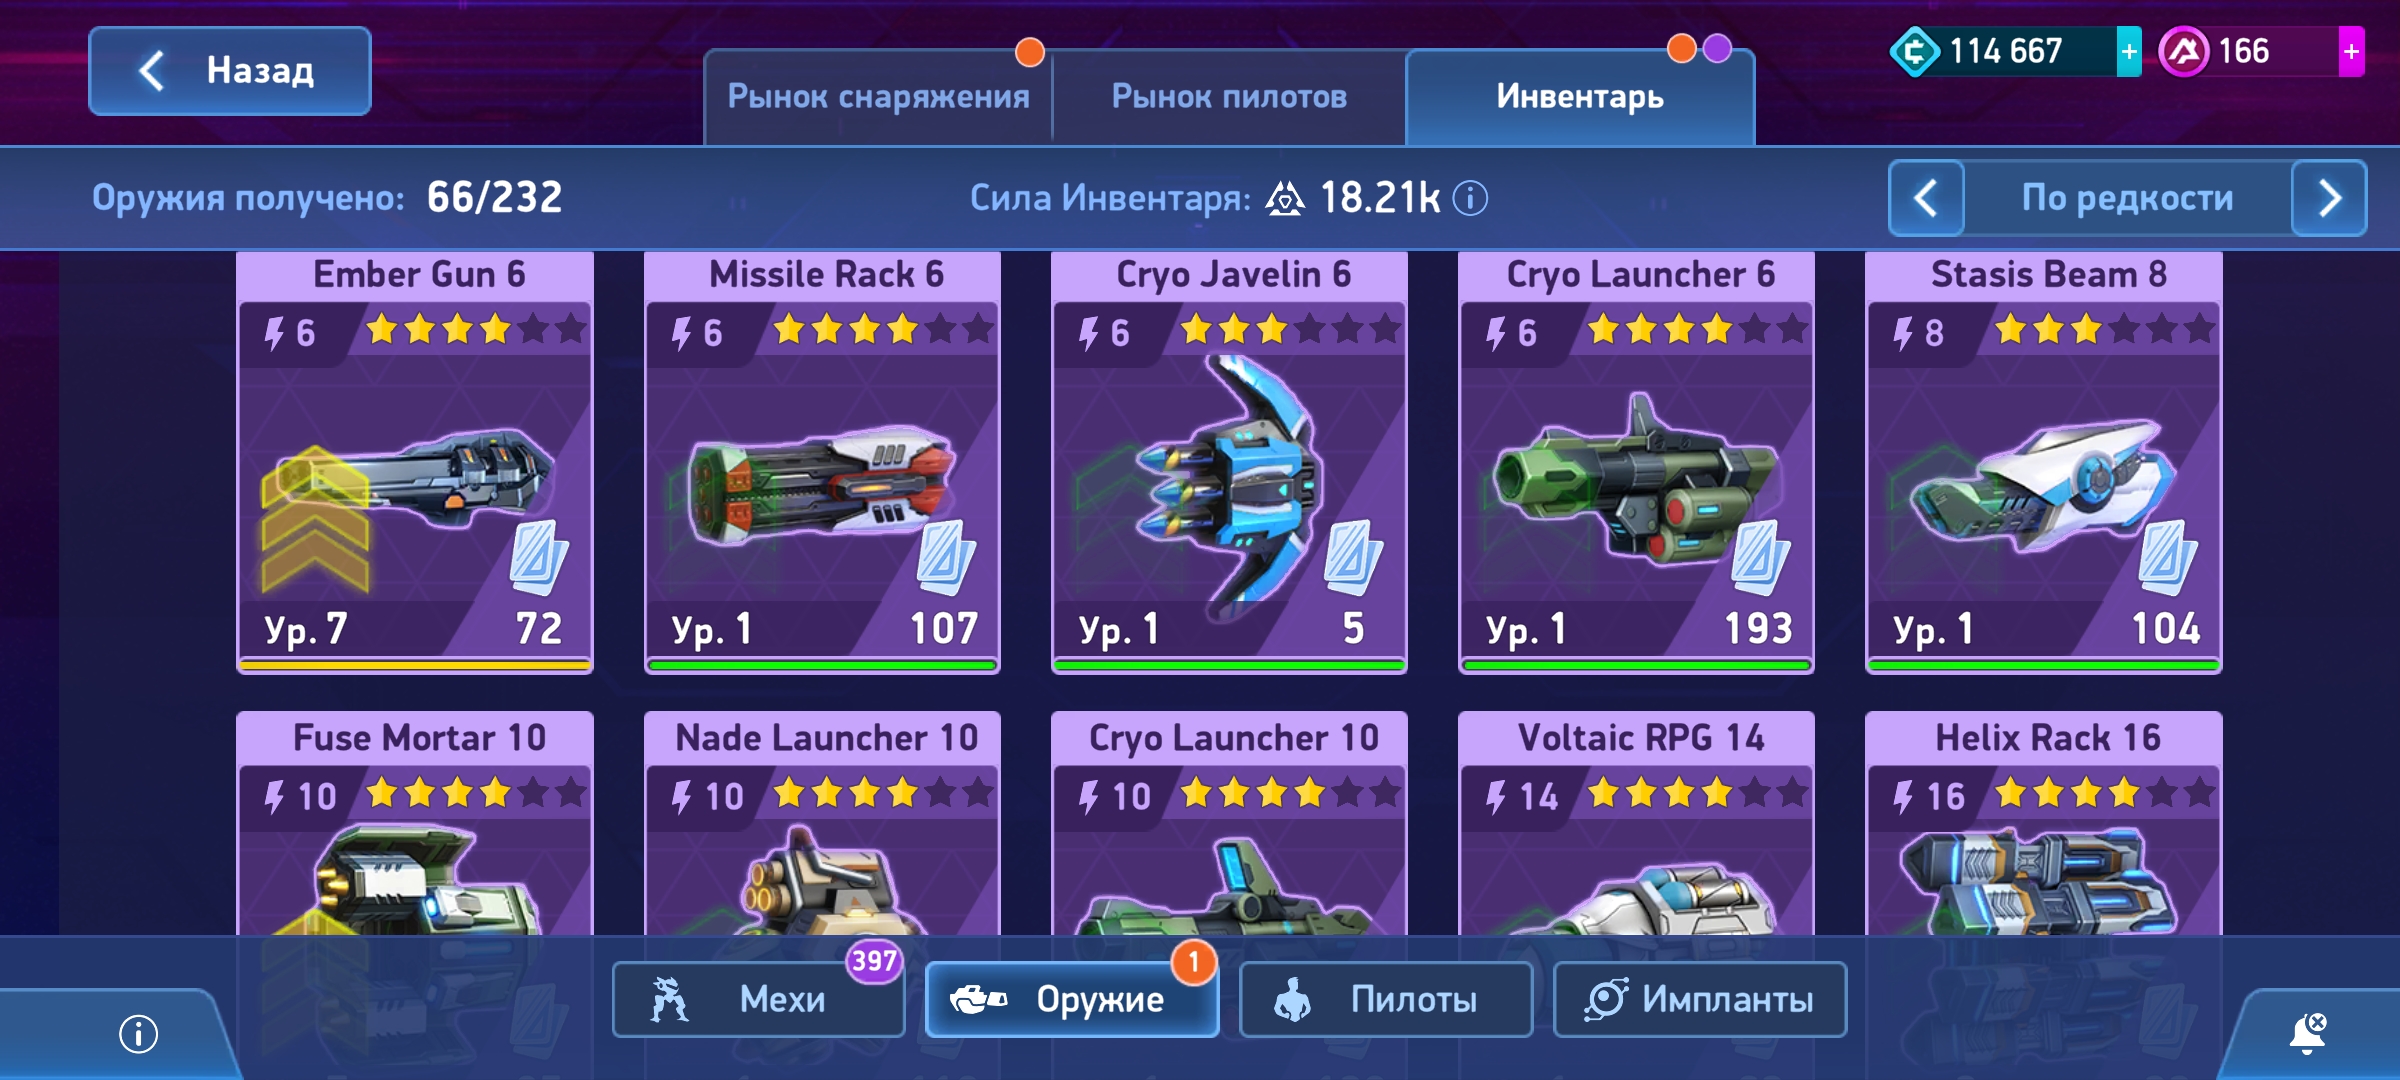Go back with the Назад button

[x=230, y=71]
